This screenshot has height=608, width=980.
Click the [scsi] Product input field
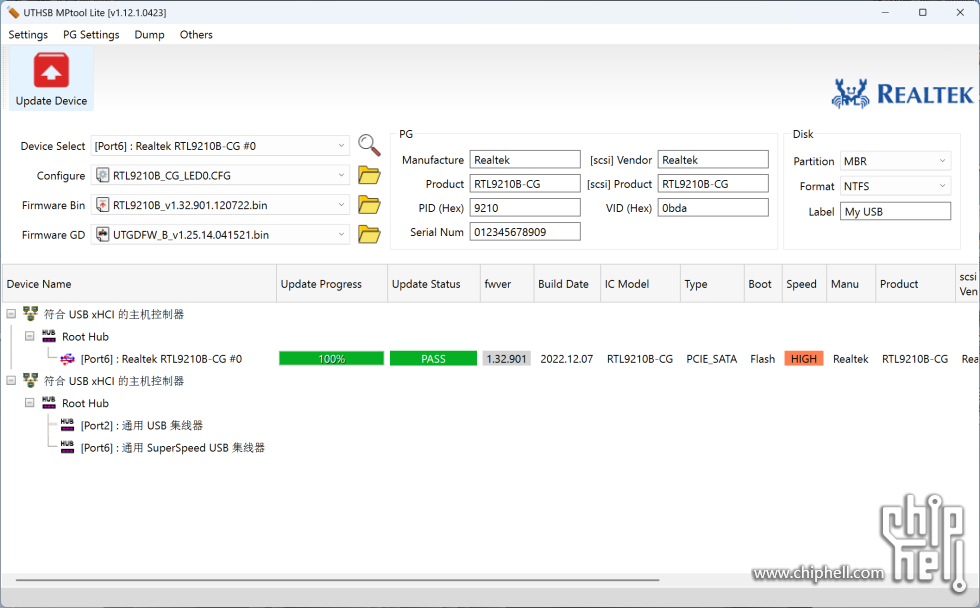(x=713, y=184)
